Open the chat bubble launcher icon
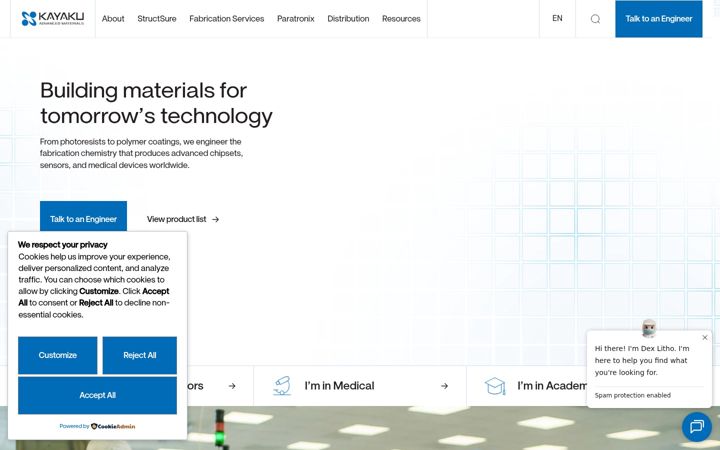Viewport: 720px width, 450px height. click(x=697, y=427)
